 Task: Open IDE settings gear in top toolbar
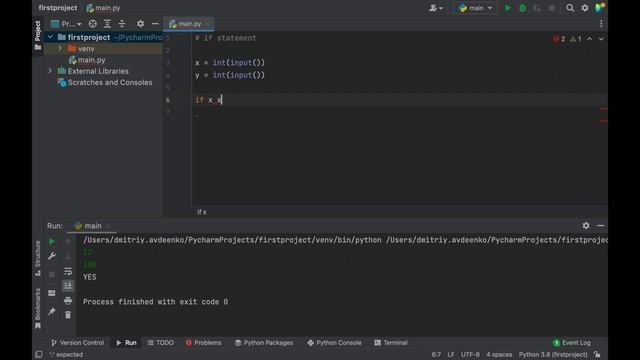tap(585, 8)
